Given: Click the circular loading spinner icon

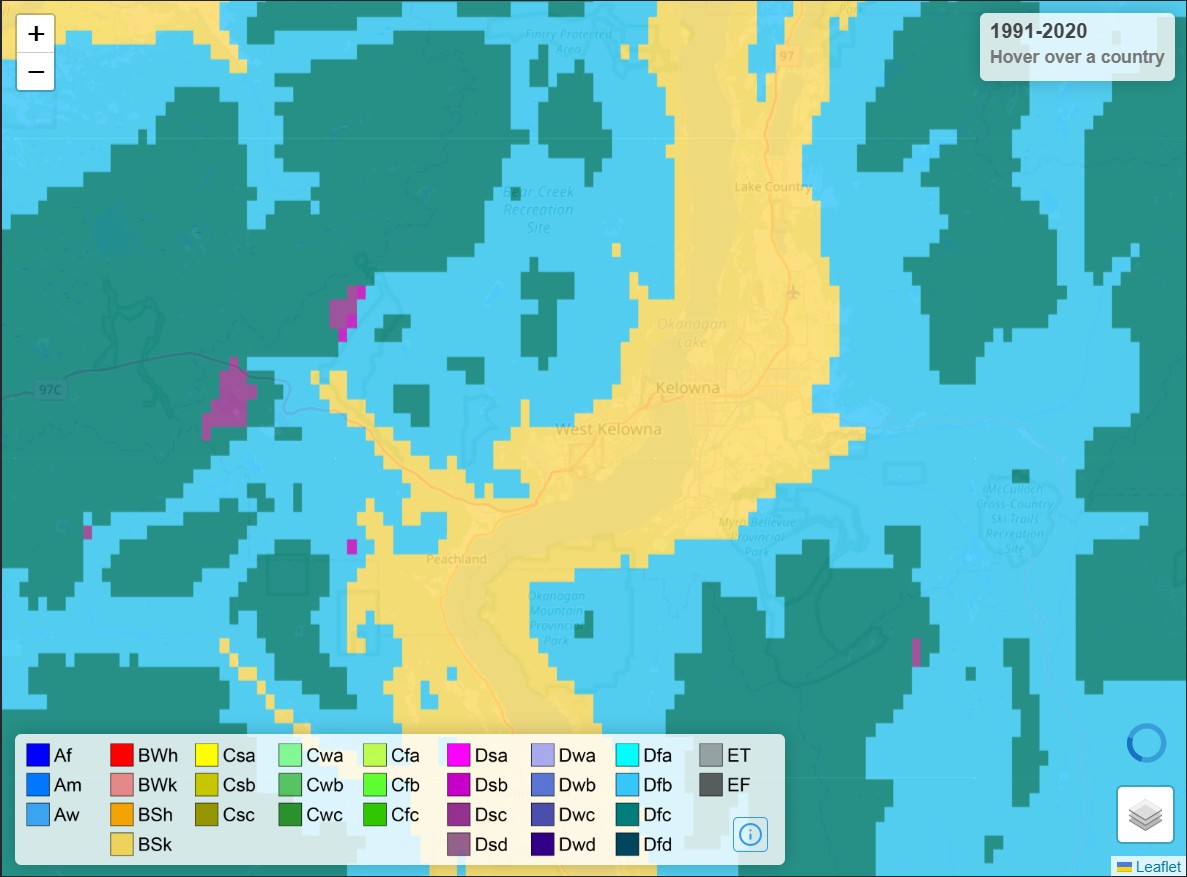Looking at the screenshot, I should 1146,743.
